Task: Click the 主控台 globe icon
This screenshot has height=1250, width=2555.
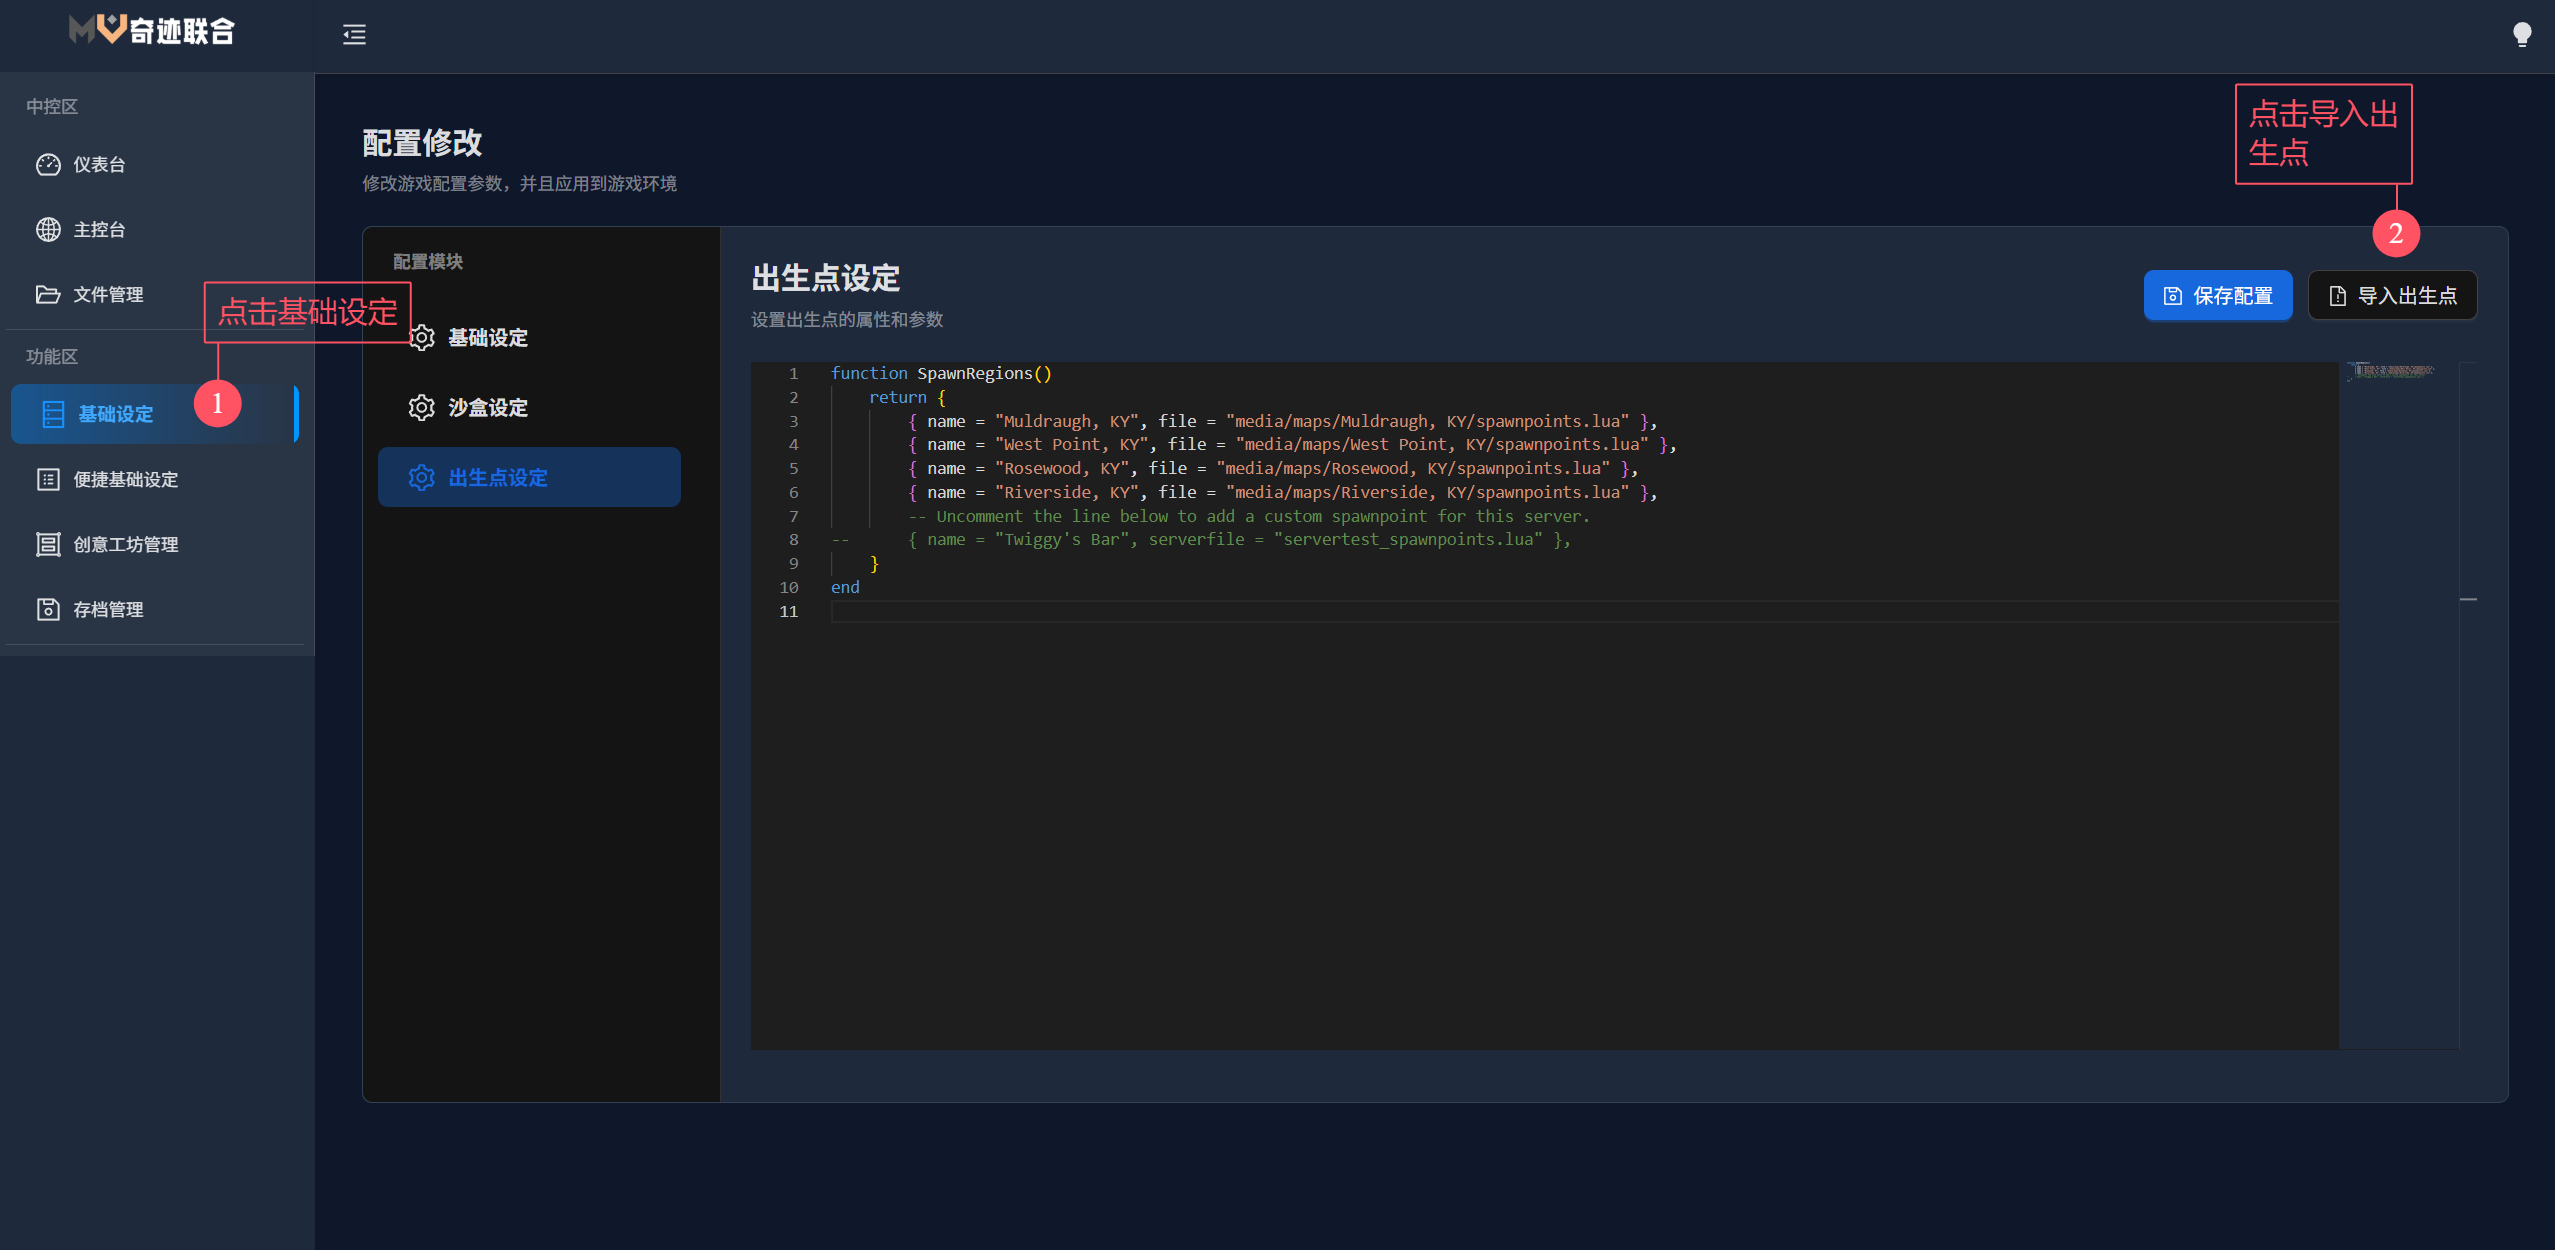Action: pos(48,230)
